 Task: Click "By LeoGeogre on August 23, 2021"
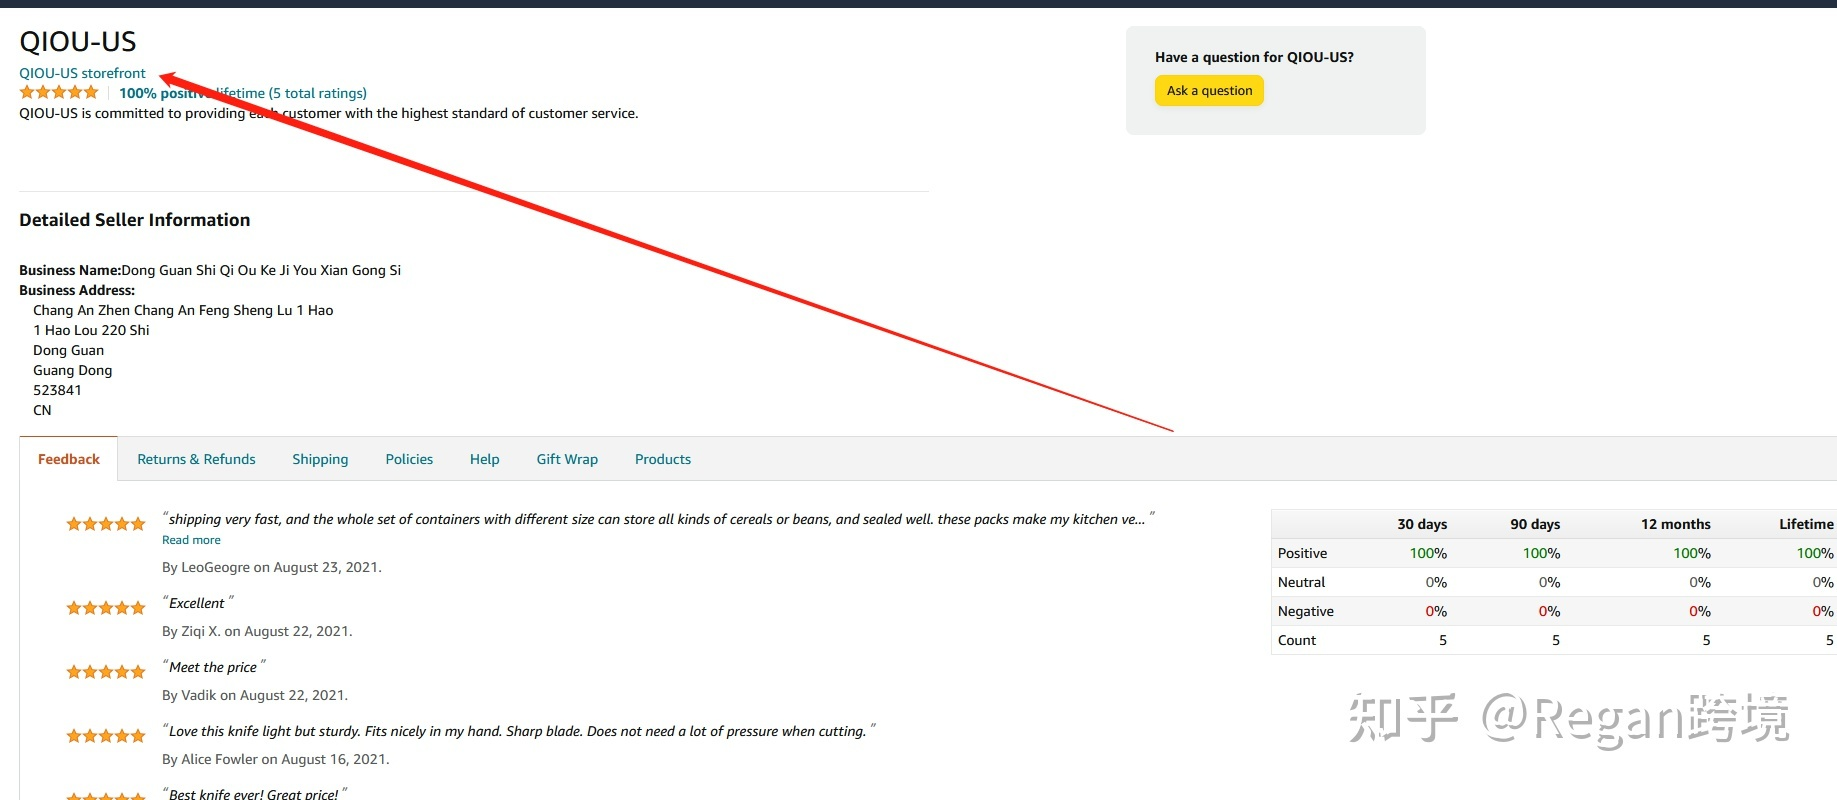click(x=272, y=567)
